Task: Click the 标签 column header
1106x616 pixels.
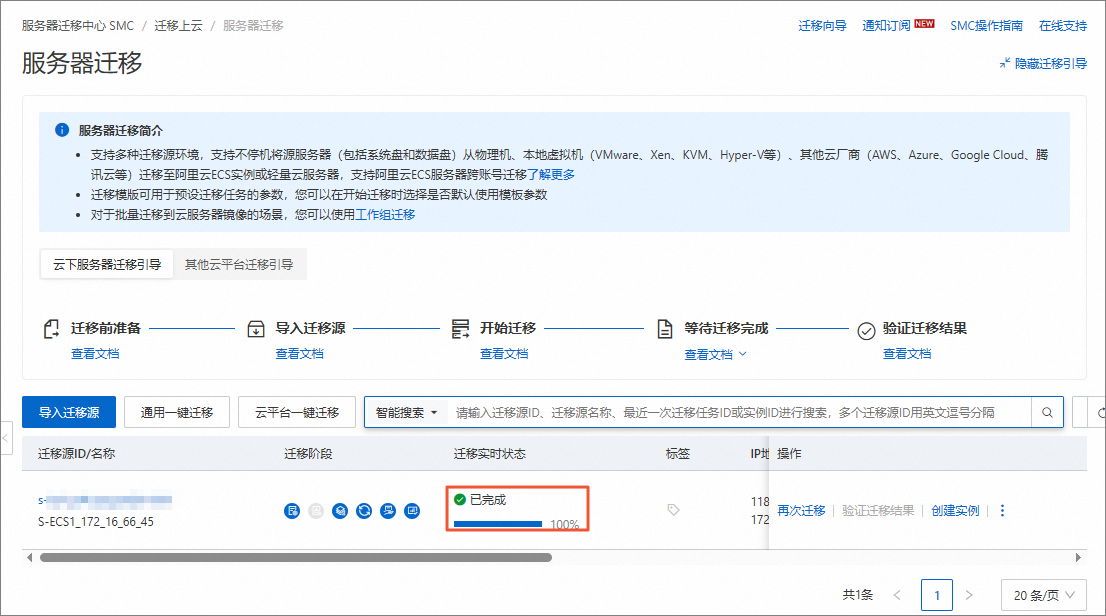Action: pos(678,454)
